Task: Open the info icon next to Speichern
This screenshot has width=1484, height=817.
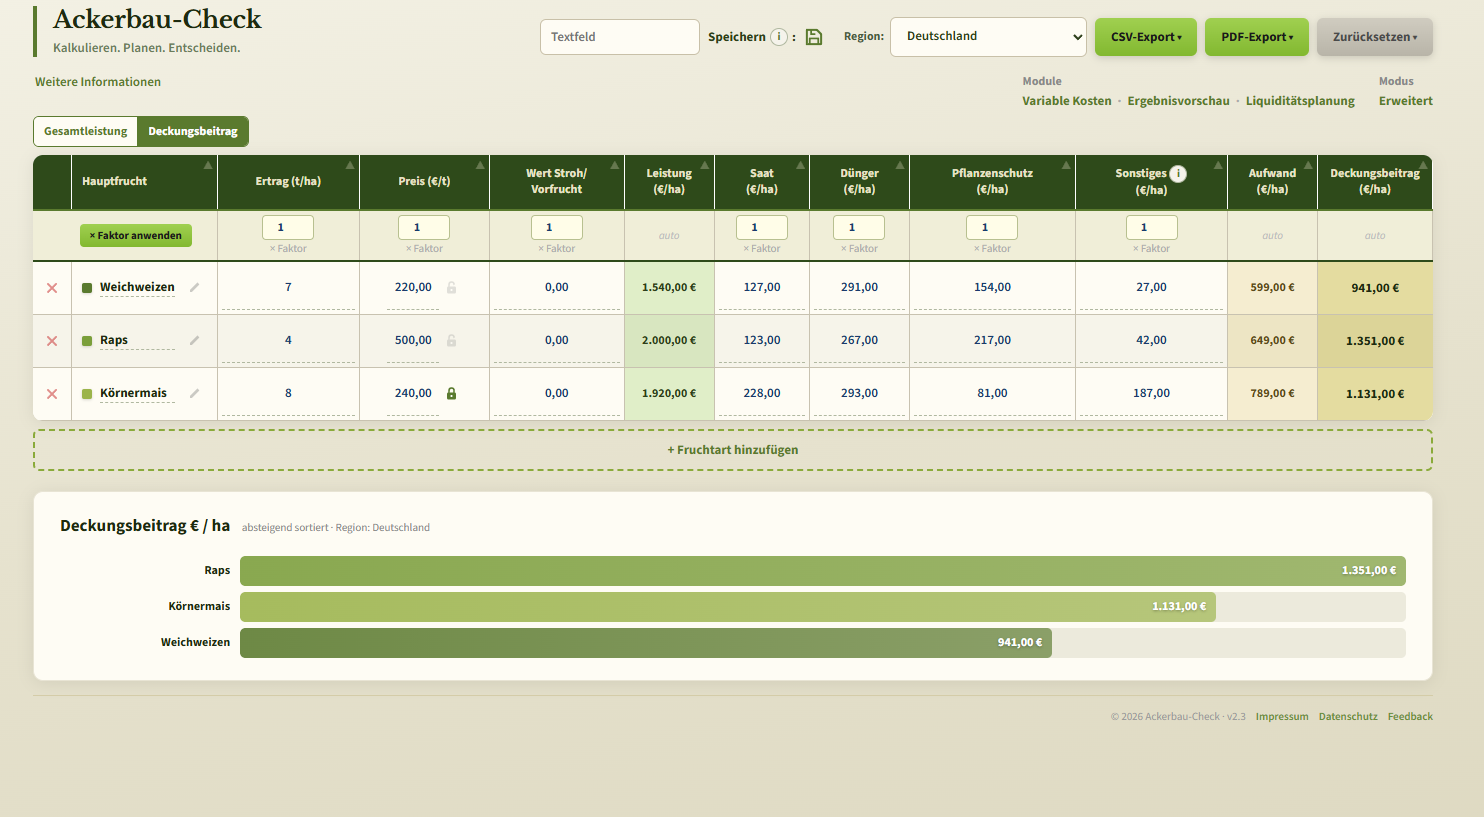Action: click(779, 37)
